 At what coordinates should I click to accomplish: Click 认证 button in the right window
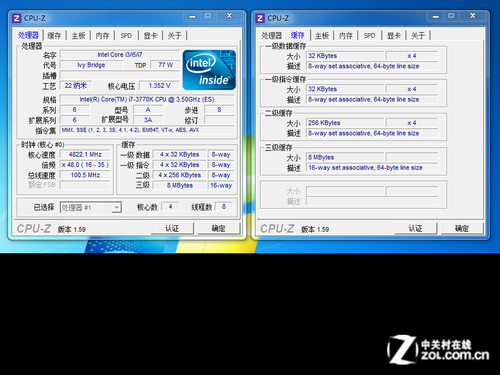pos(415,228)
